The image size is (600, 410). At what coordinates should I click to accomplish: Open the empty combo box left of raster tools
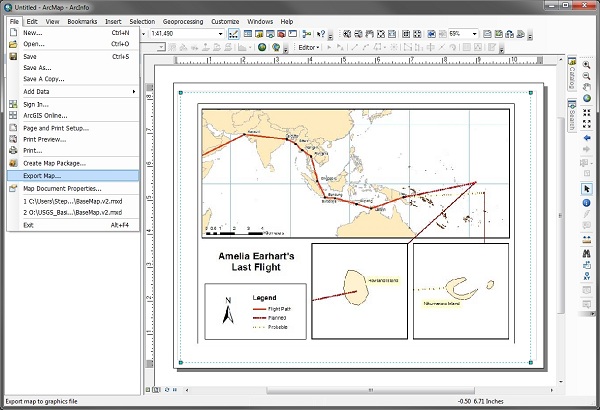[x=152, y=47]
